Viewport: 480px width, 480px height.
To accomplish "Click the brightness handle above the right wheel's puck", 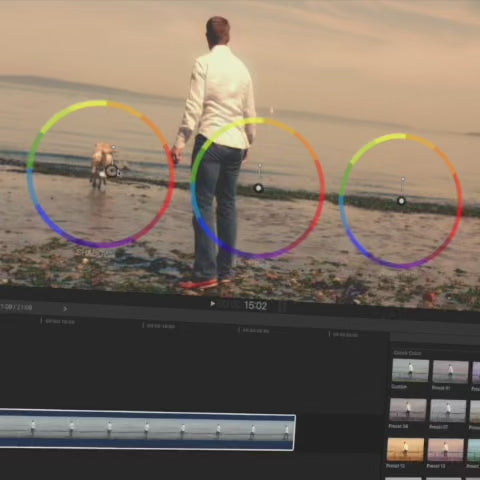I will [403, 179].
